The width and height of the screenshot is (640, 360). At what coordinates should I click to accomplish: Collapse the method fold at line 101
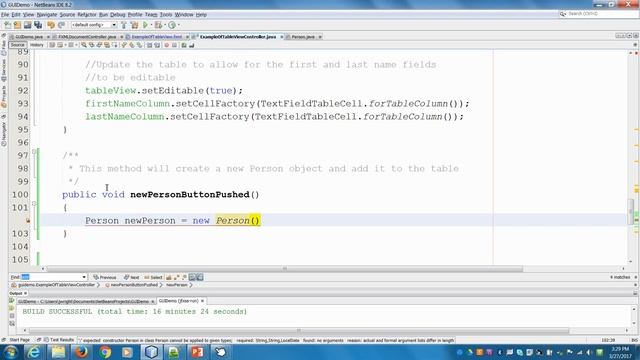pyautogui.click(x=34, y=203)
